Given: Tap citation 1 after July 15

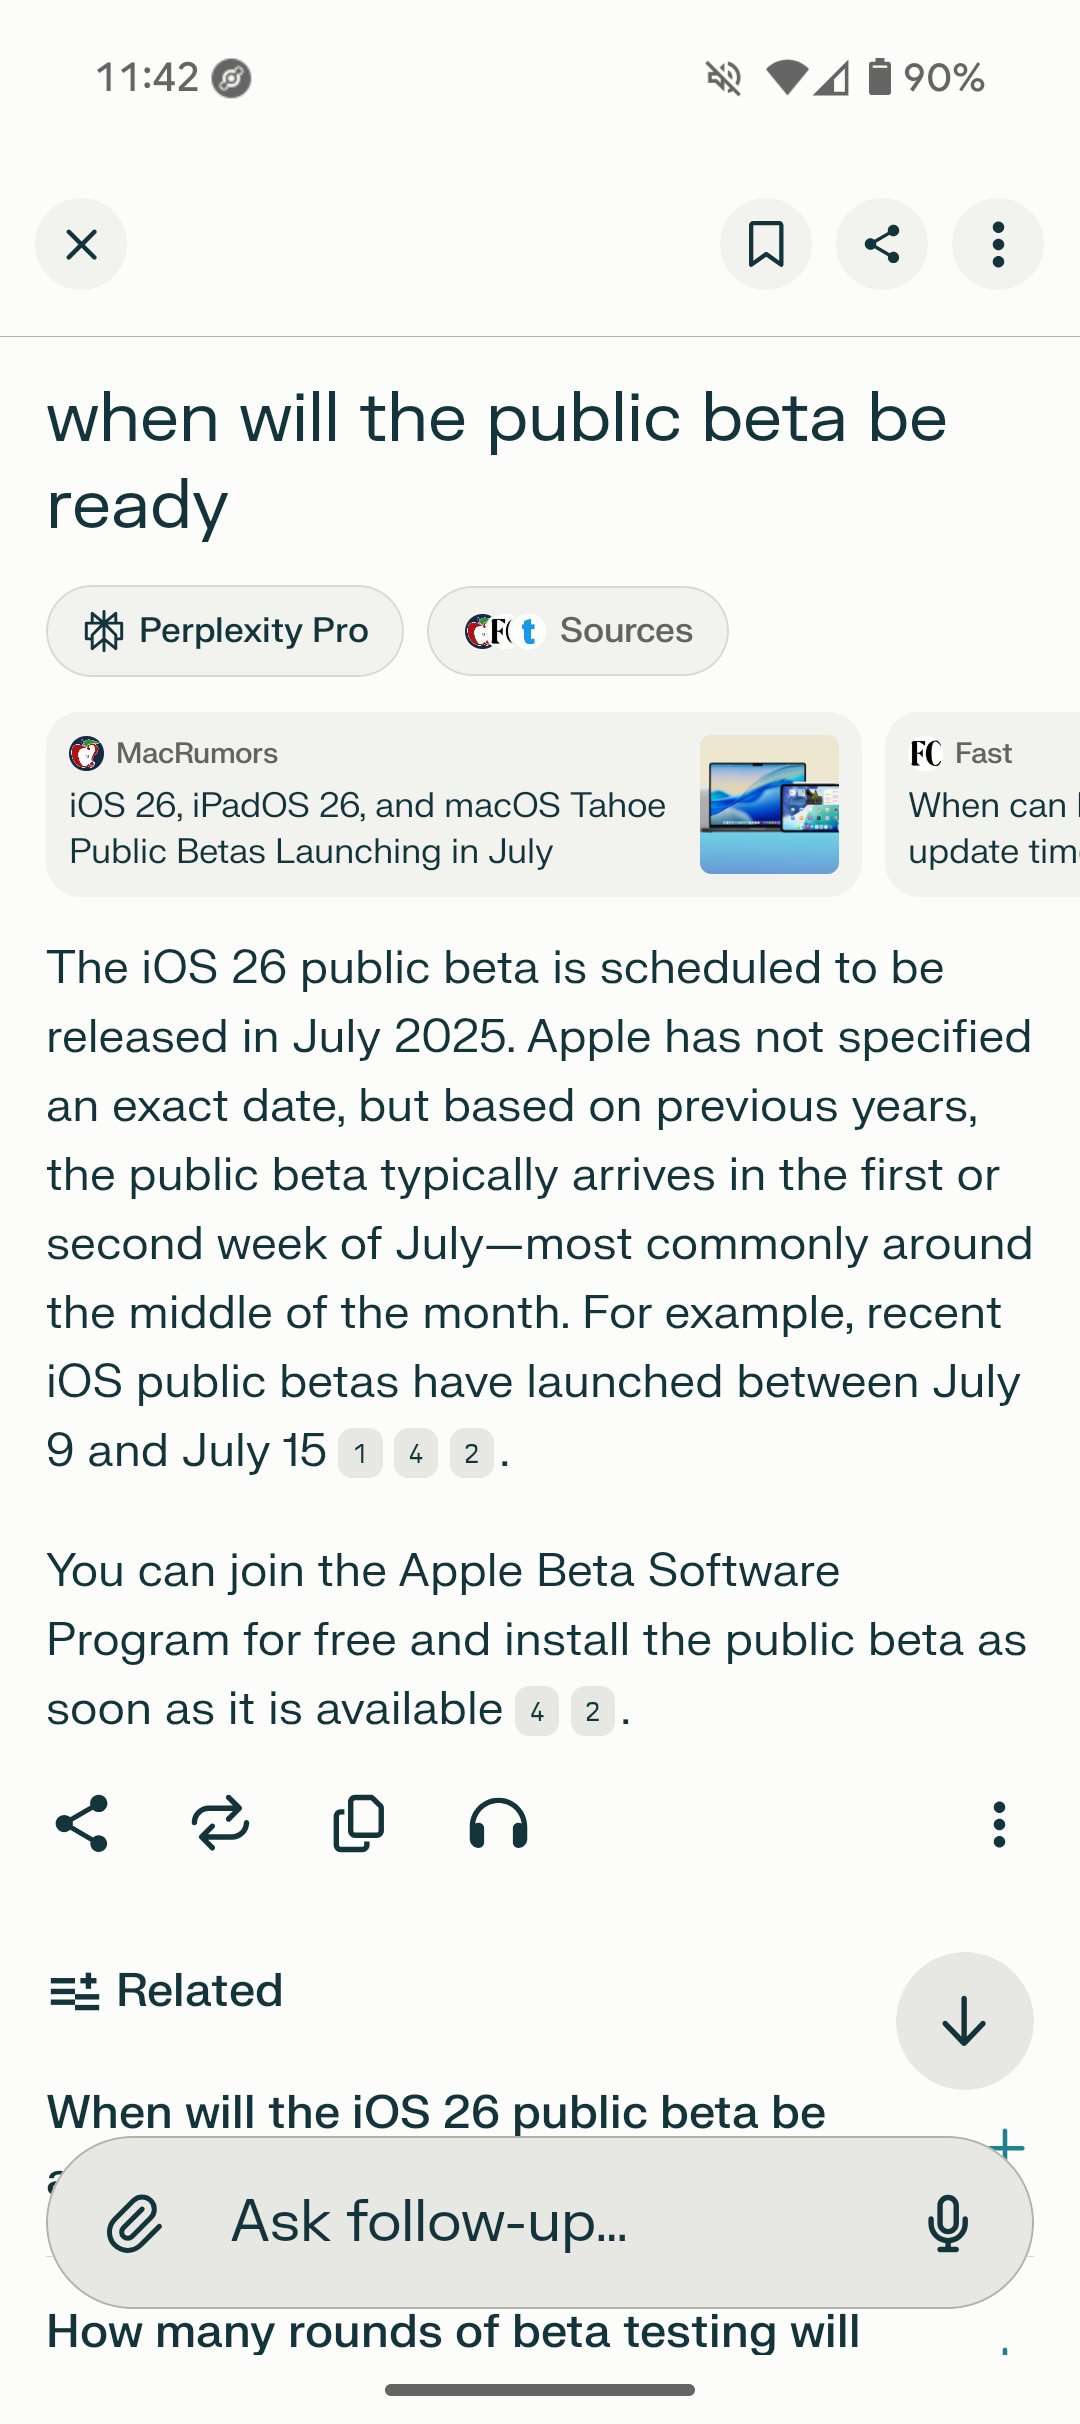Looking at the screenshot, I should point(360,1453).
